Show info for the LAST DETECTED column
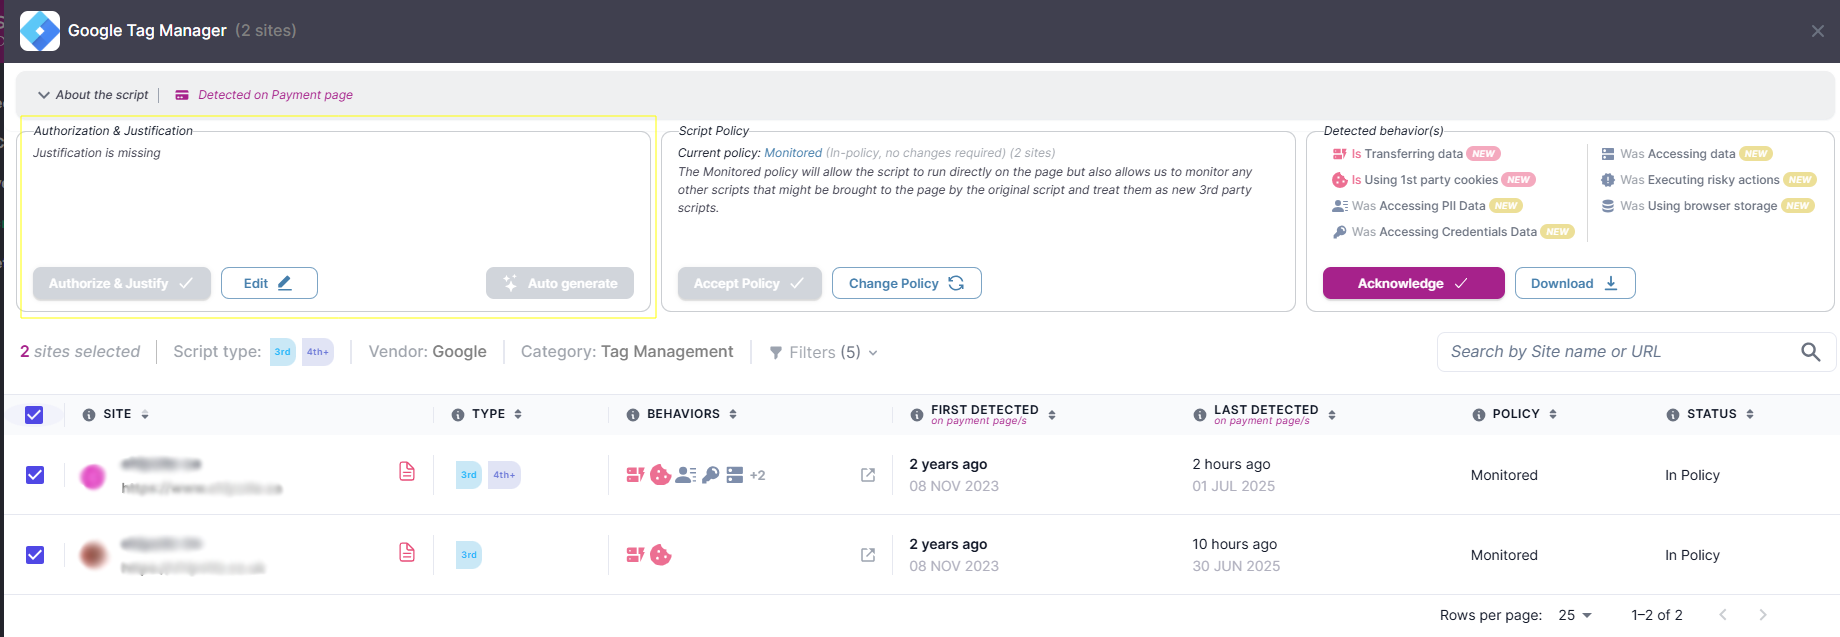Screen dimensions: 1840x637 pos(1200,415)
